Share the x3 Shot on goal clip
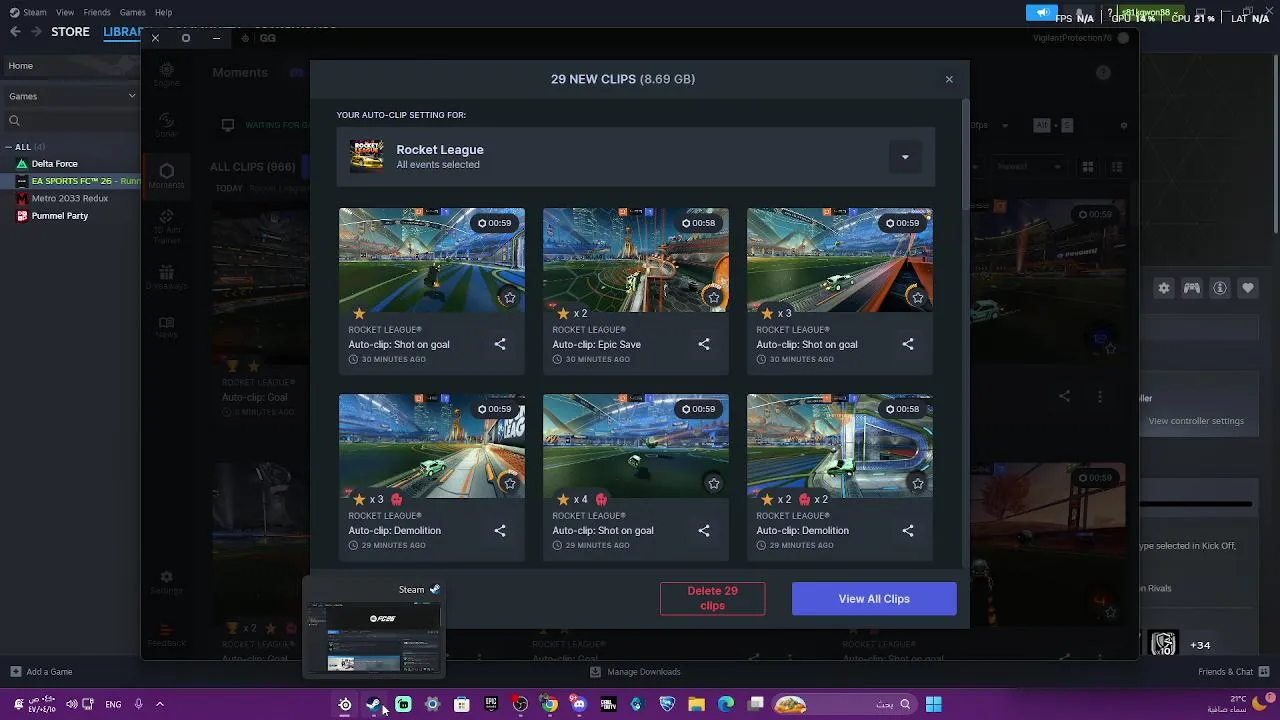The image size is (1280, 720). point(908,344)
